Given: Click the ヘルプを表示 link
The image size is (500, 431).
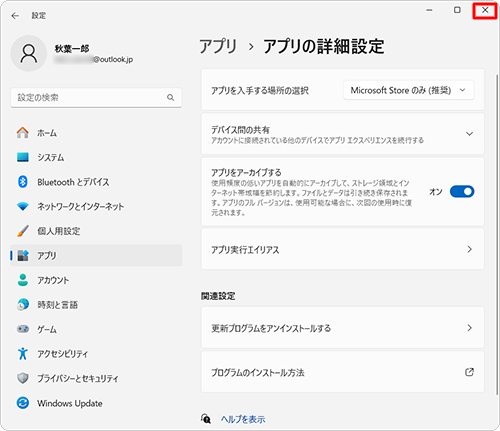Looking at the screenshot, I should (x=243, y=419).
